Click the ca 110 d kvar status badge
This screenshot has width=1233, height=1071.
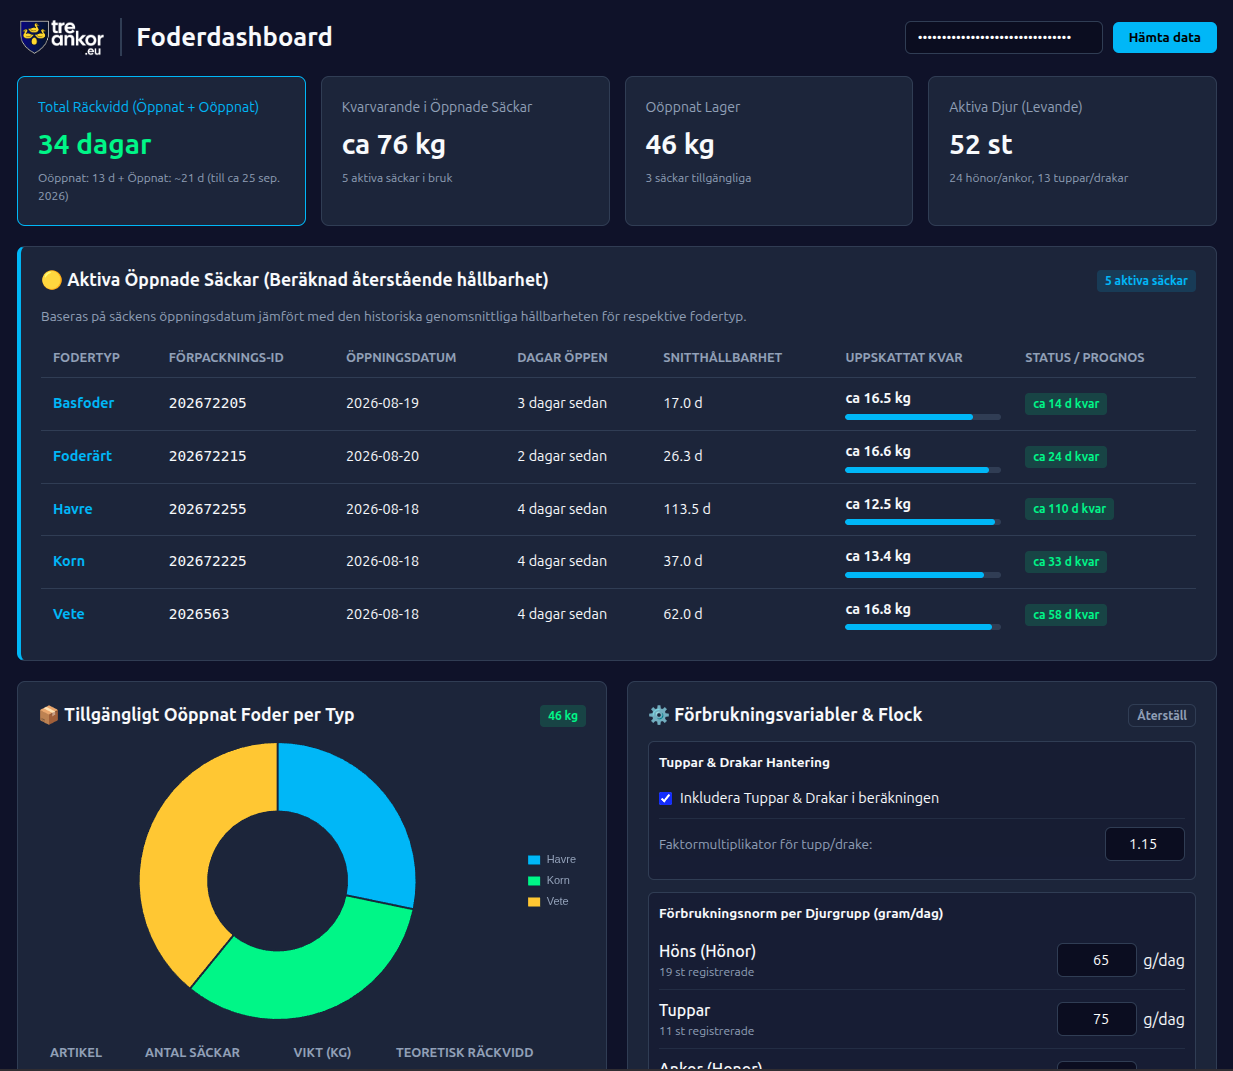pos(1069,509)
